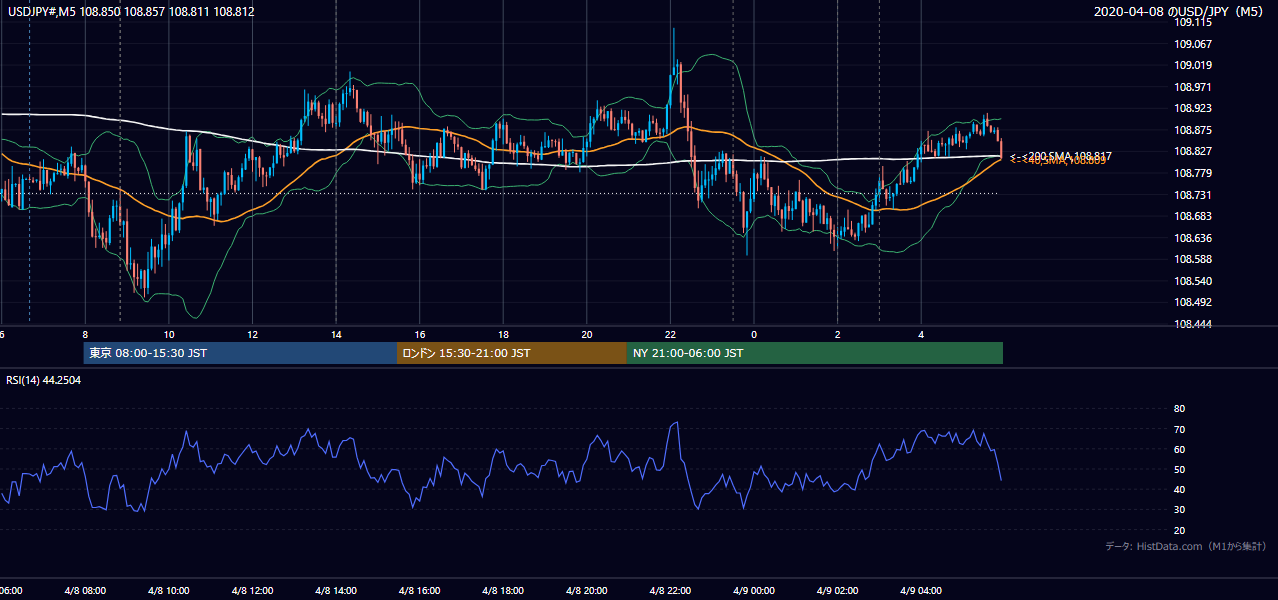Click the 4/8 16:00 date axis label

pyautogui.click(x=420, y=591)
